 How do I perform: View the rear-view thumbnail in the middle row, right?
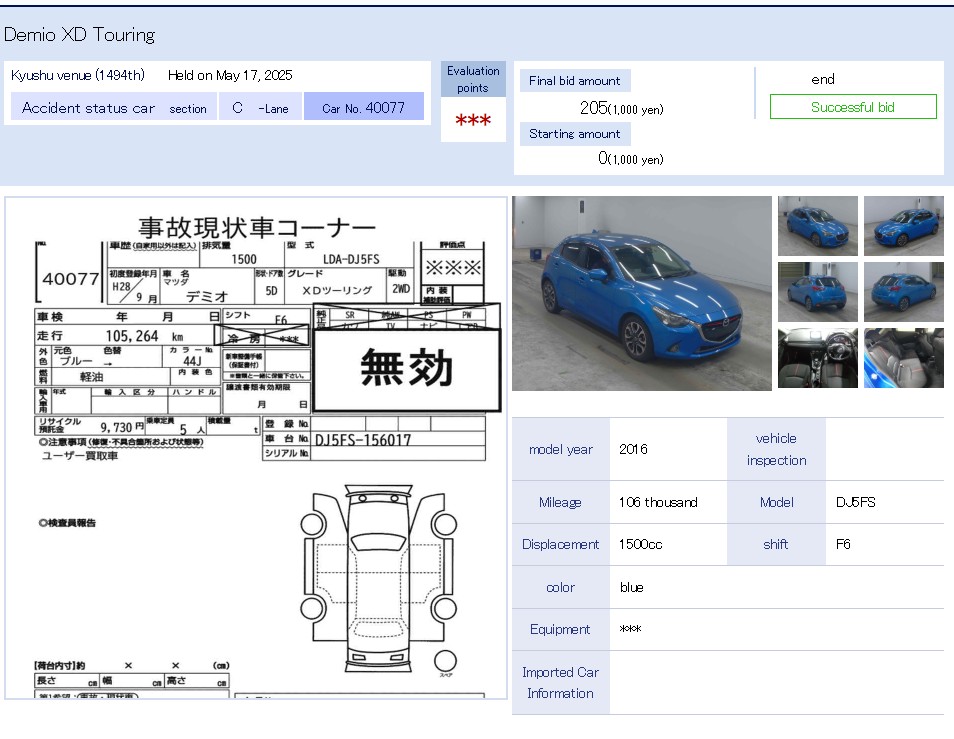904,292
